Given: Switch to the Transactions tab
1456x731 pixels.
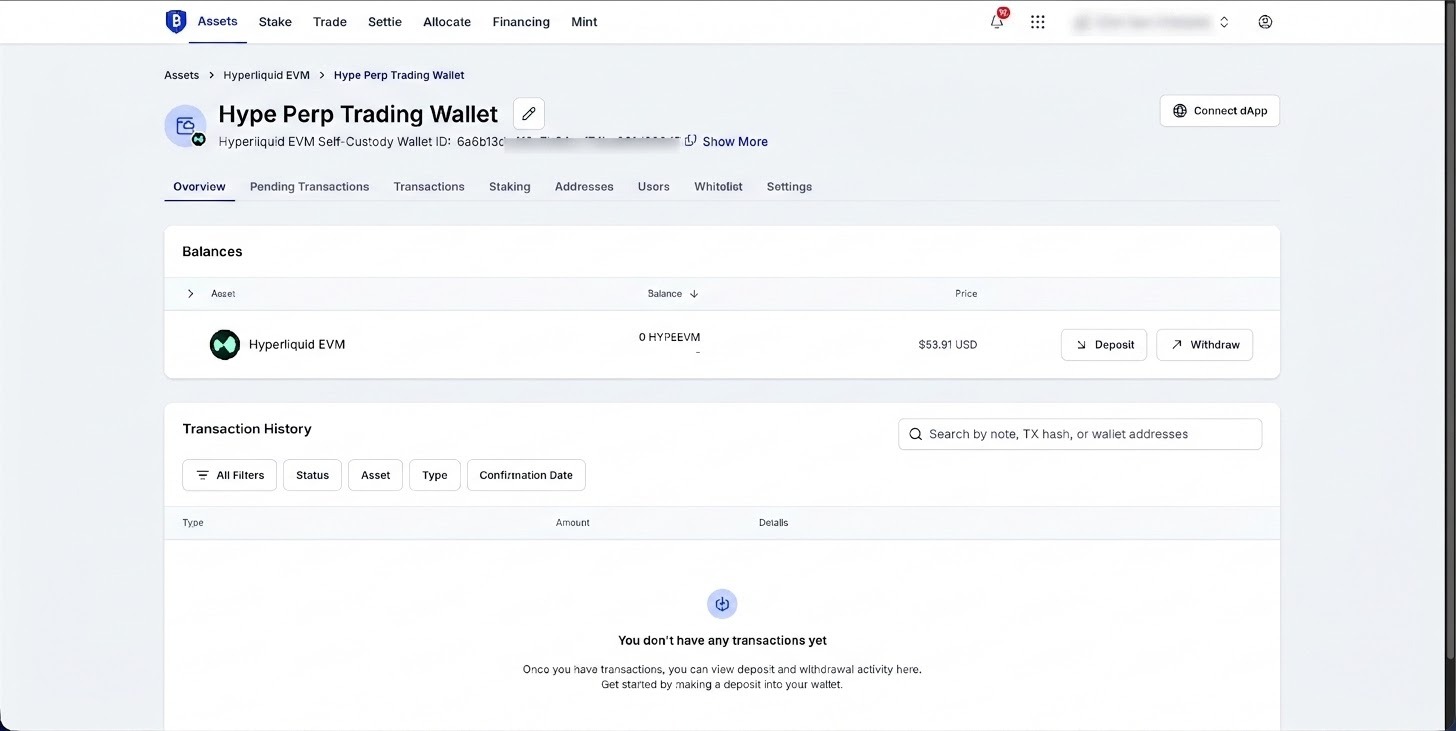Looking at the screenshot, I should click(429, 187).
